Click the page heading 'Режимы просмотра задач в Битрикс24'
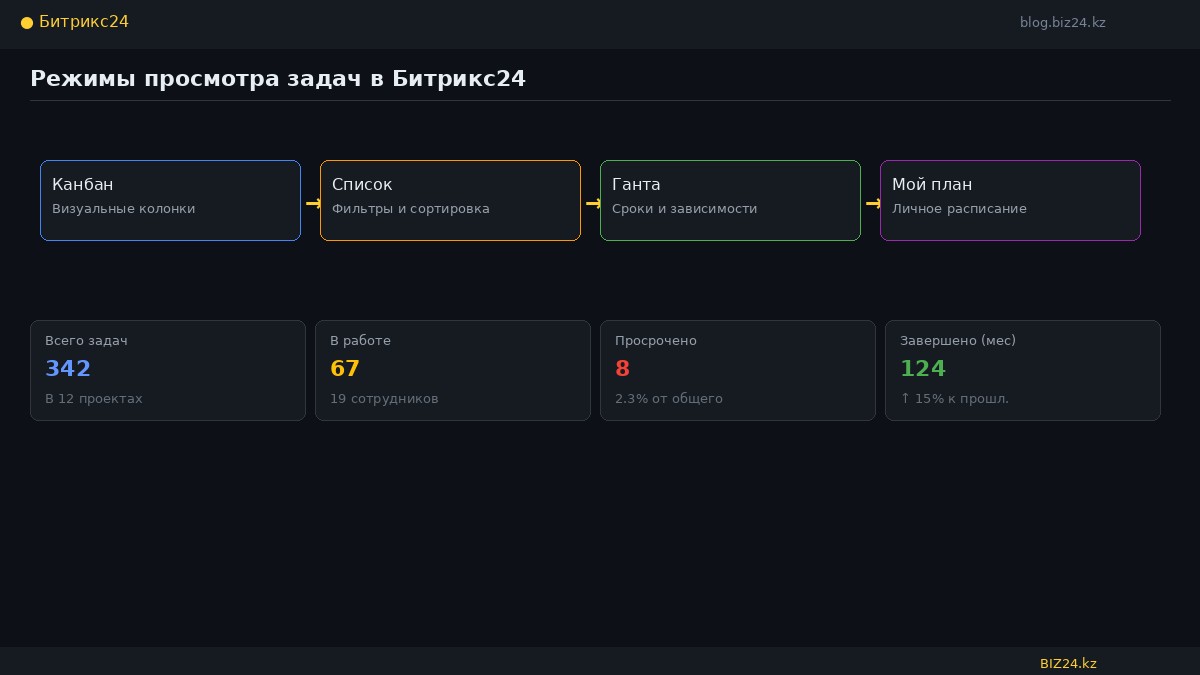This screenshot has width=1200, height=675. pos(278,79)
